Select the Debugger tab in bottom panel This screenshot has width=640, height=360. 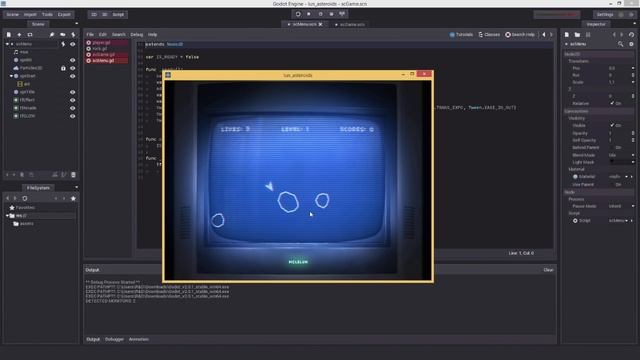coord(114,339)
